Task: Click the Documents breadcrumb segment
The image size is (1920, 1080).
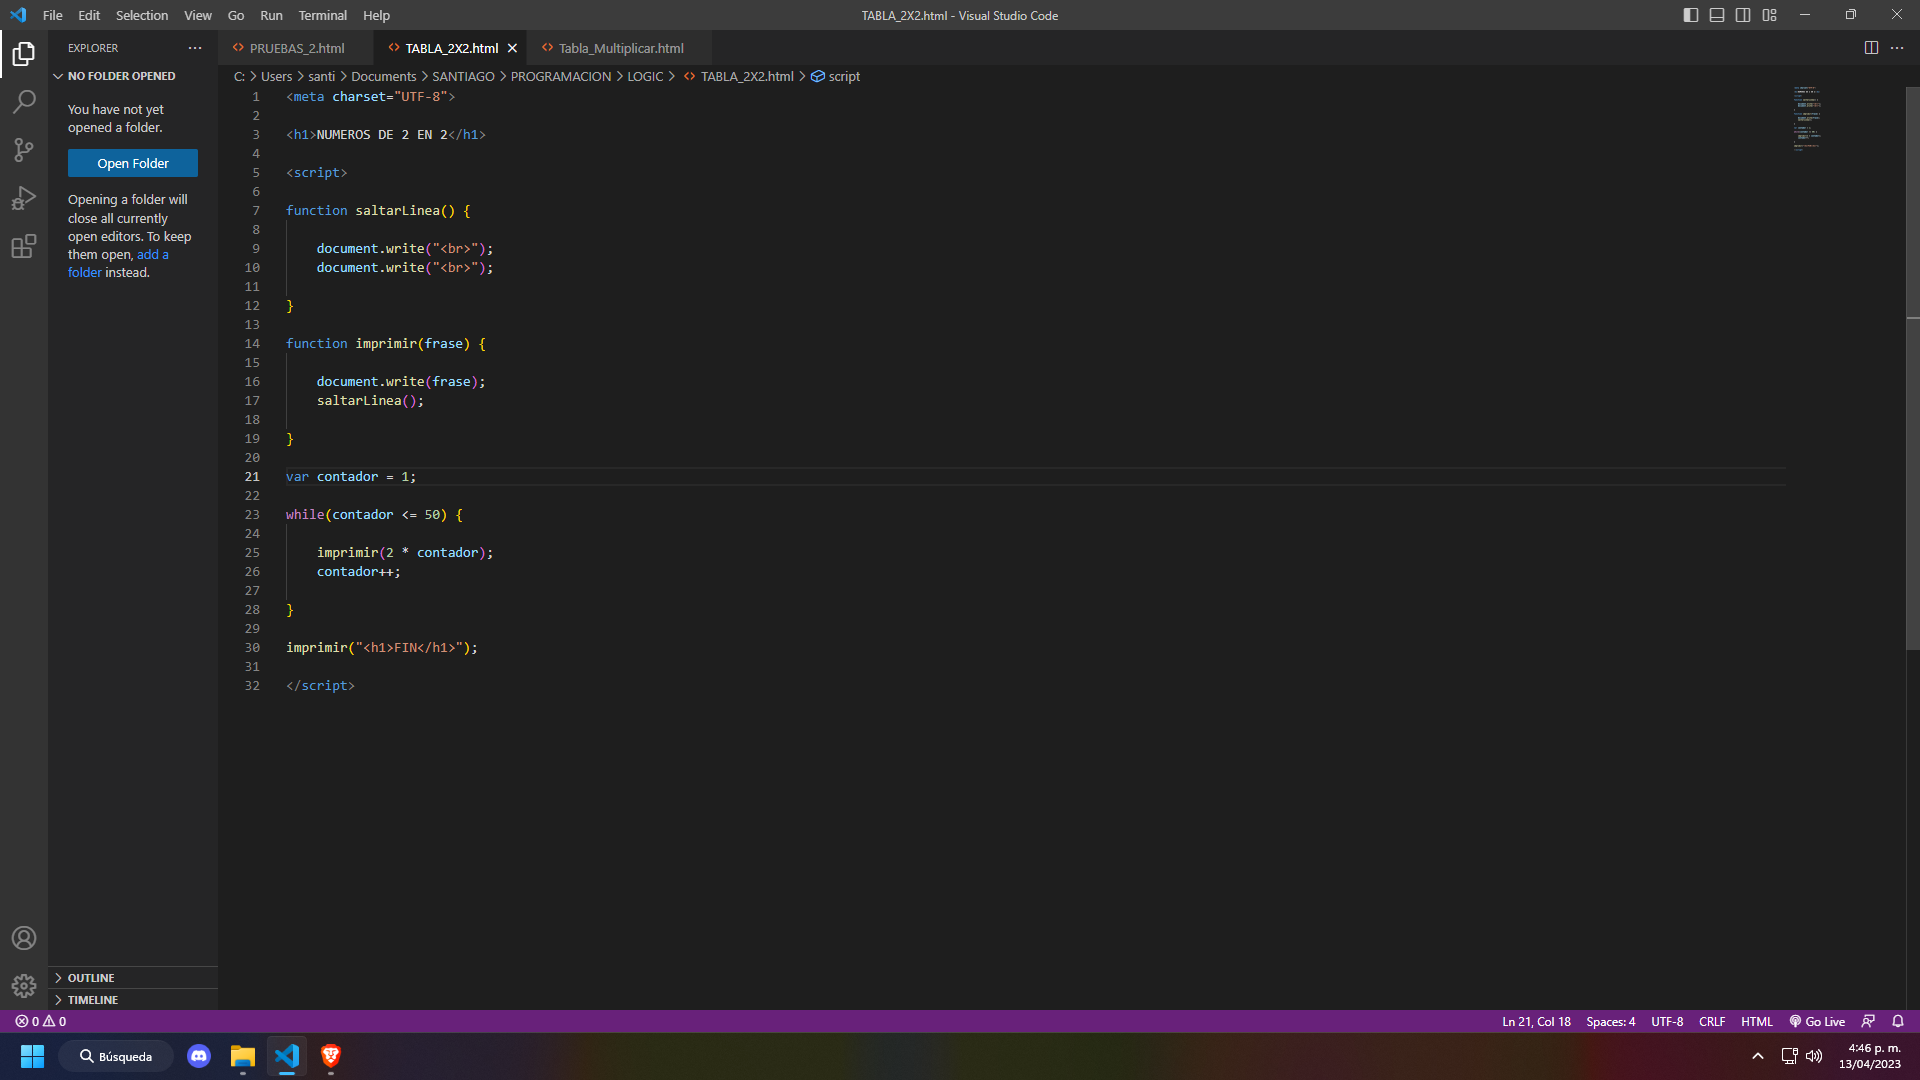Action: (384, 76)
